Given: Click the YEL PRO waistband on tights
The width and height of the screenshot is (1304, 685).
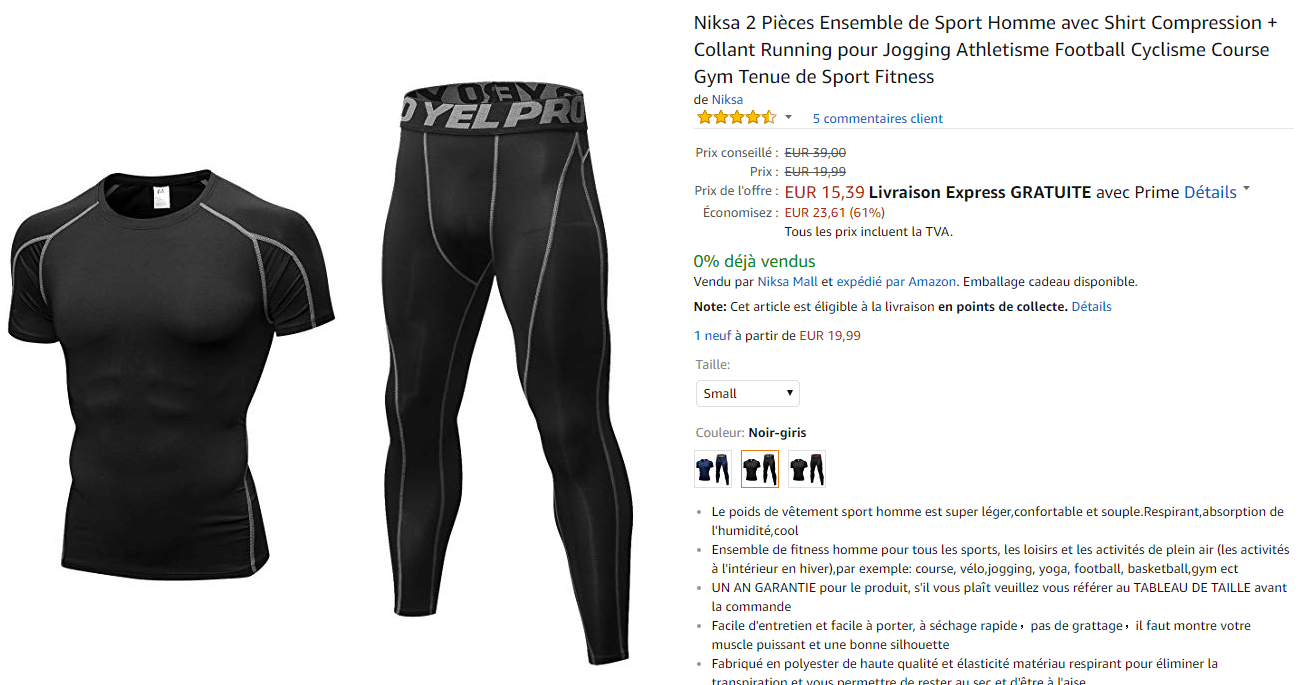Looking at the screenshot, I should (x=494, y=110).
